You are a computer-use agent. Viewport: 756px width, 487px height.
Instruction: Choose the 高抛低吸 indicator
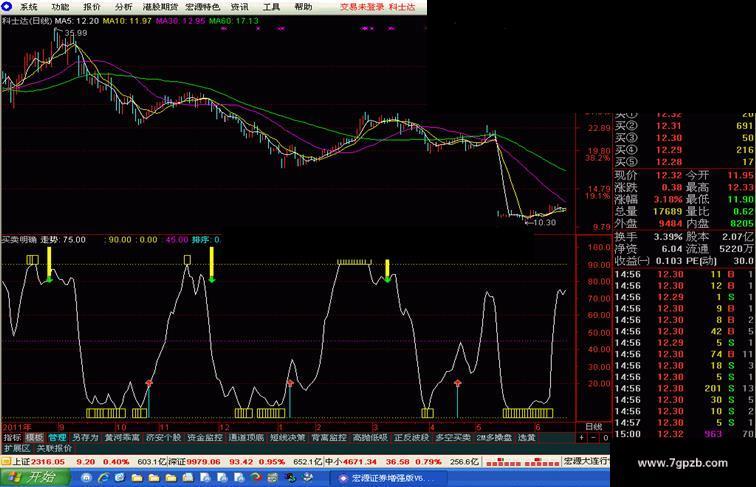click(x=370, y=437)
